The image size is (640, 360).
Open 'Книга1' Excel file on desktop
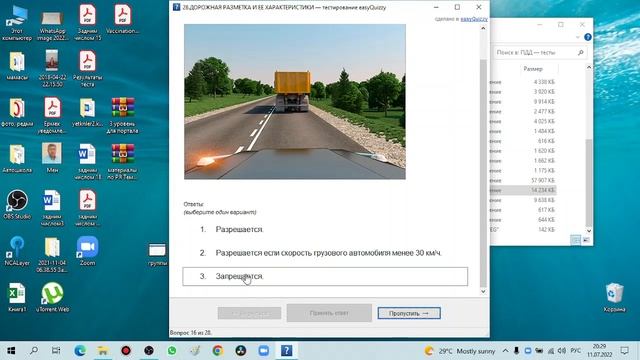pos(17,298)
